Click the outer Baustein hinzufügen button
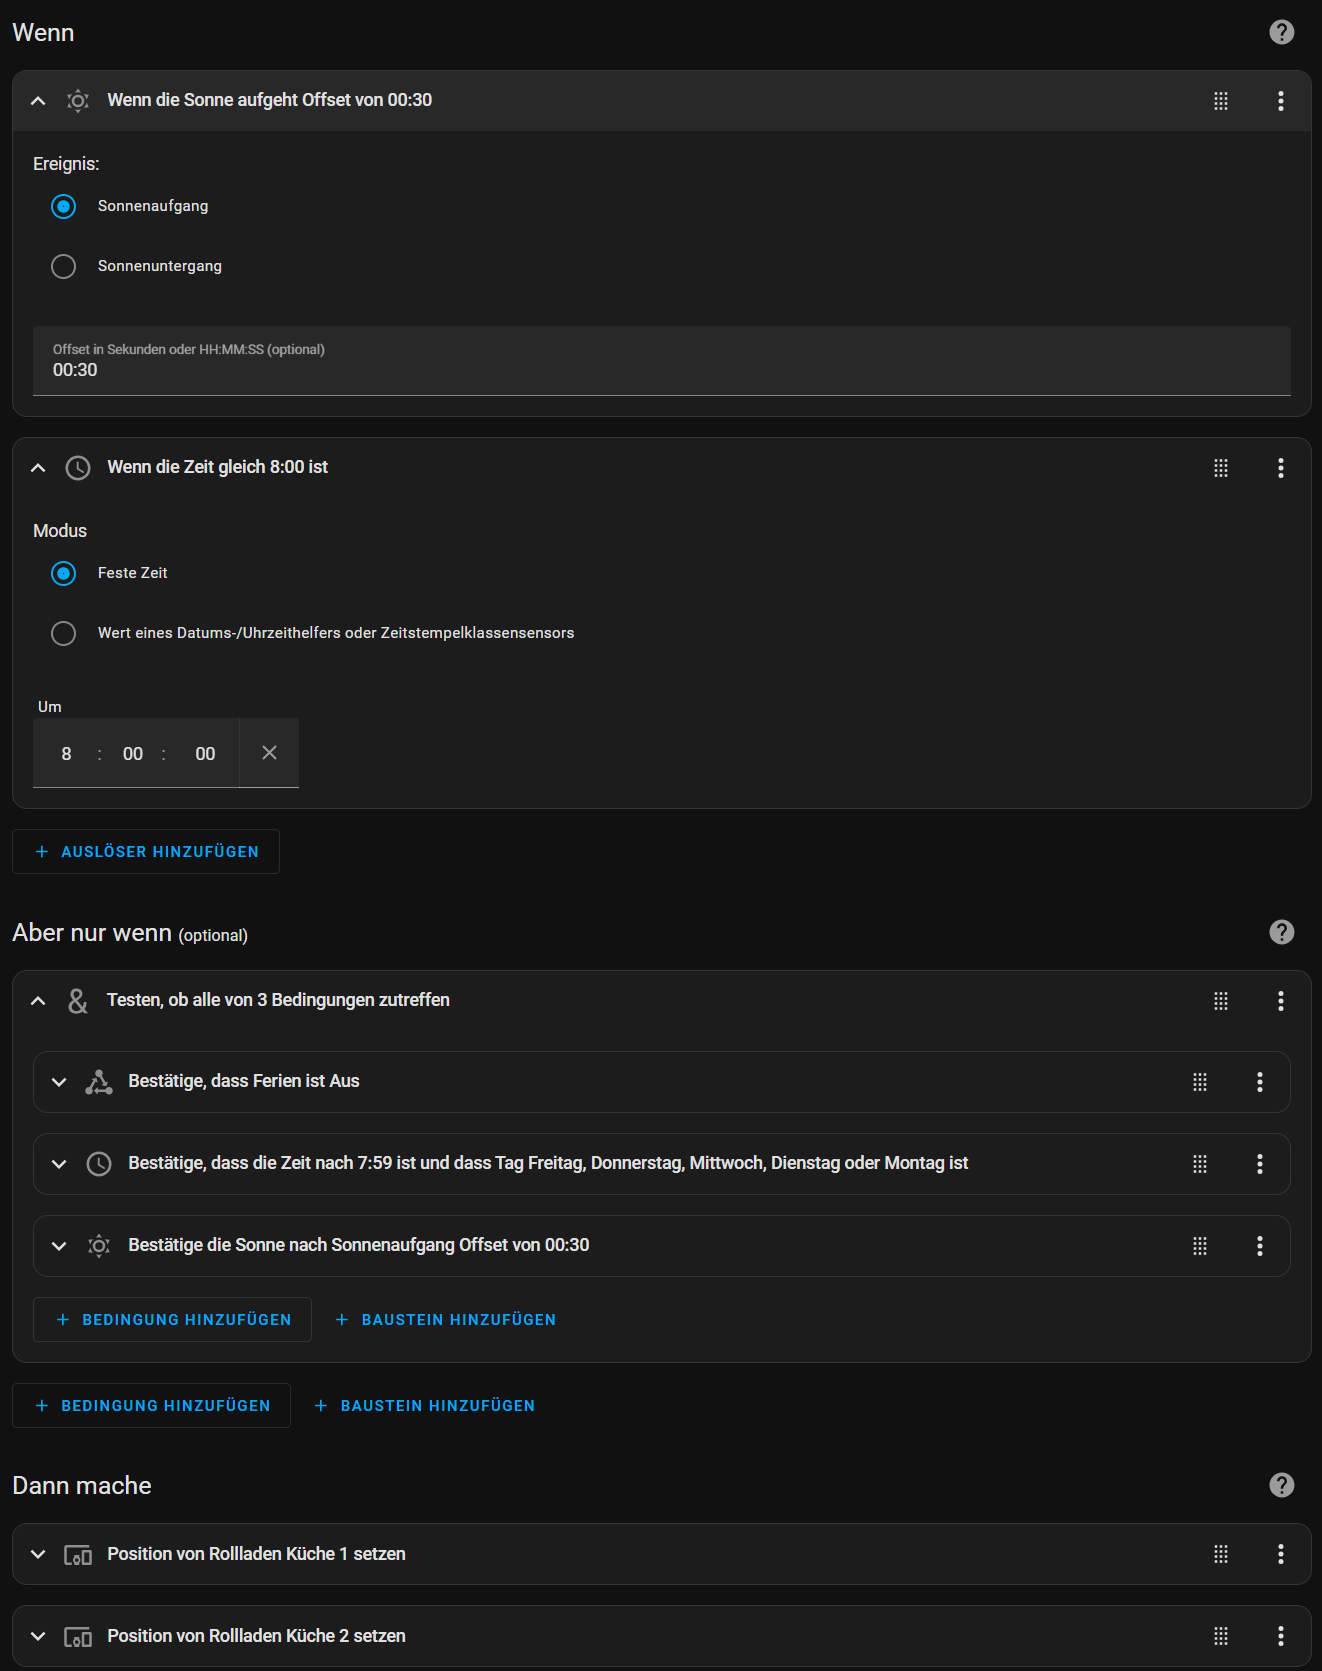The height and width of the screenshot is (1671, 1322). pos(425,1406)
